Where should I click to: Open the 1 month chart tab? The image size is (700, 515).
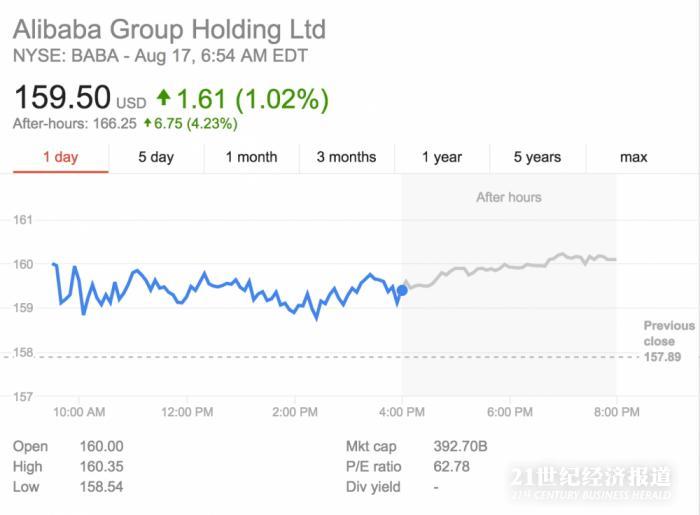[251, 157]
